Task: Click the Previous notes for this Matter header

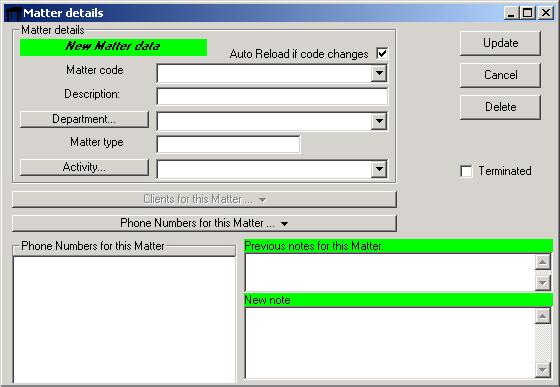Action: pyautogui.click(x=399, y=246)
